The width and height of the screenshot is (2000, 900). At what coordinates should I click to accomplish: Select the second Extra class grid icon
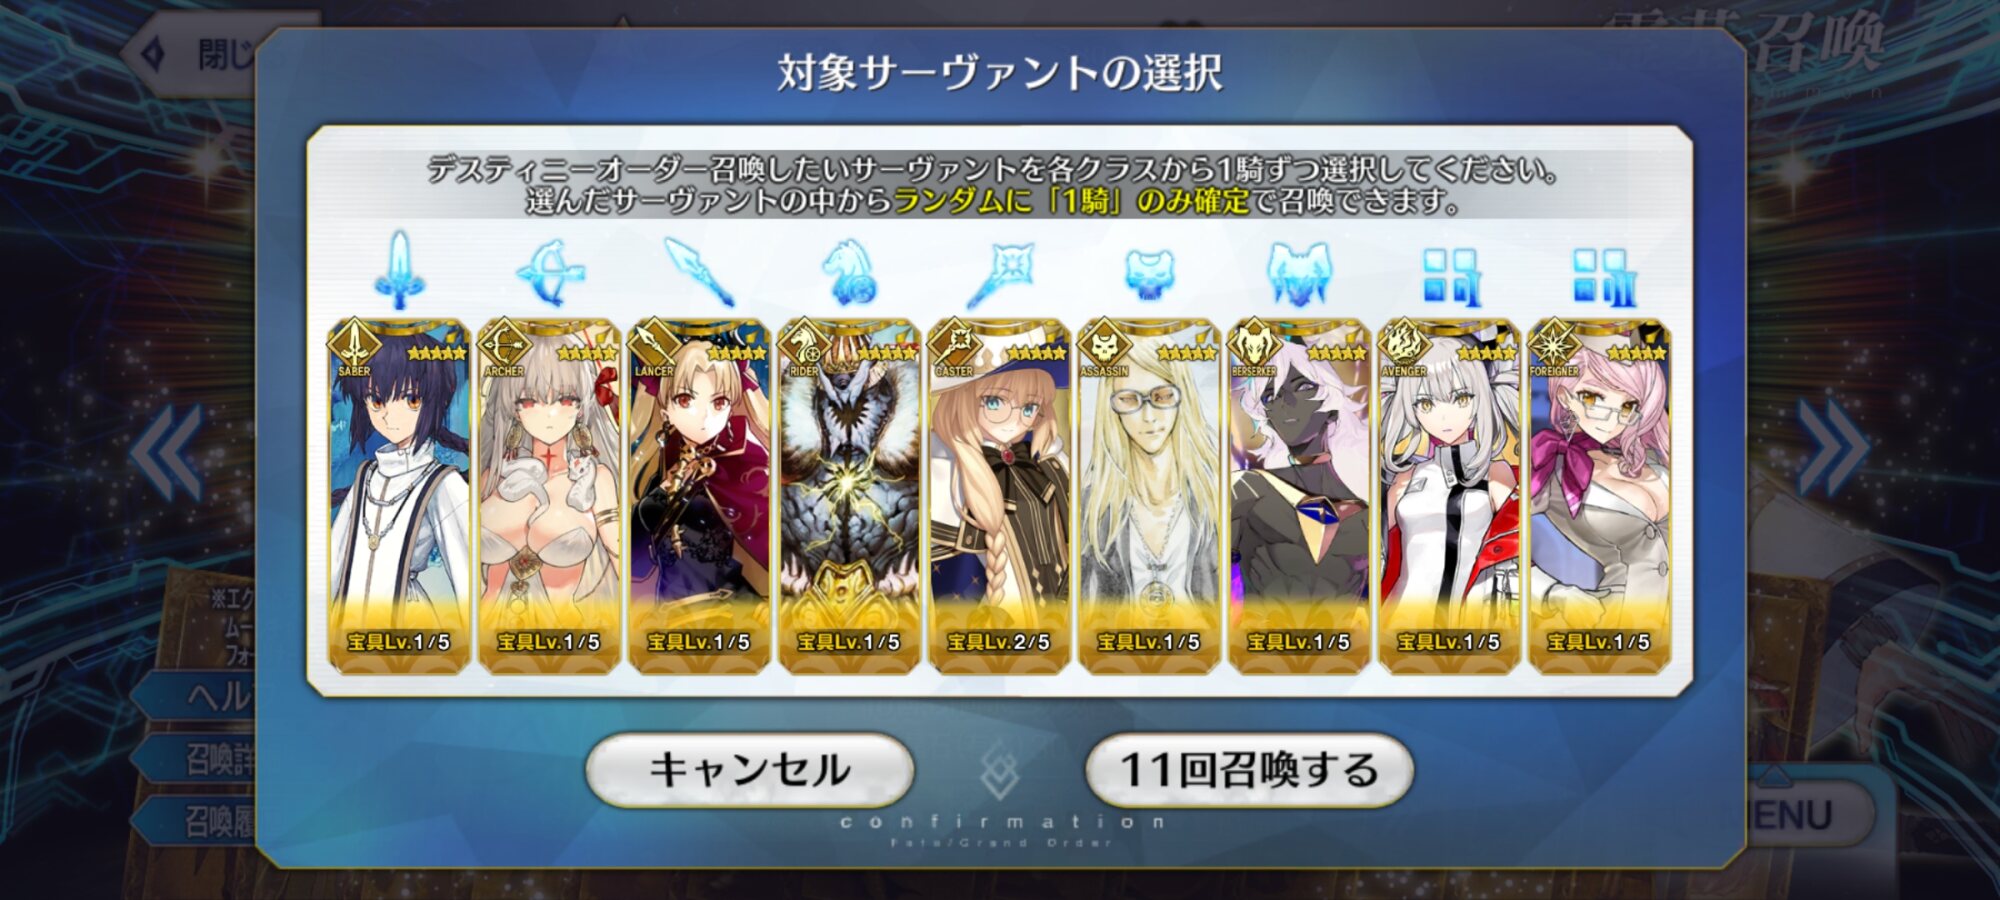tap(1599, 277)
